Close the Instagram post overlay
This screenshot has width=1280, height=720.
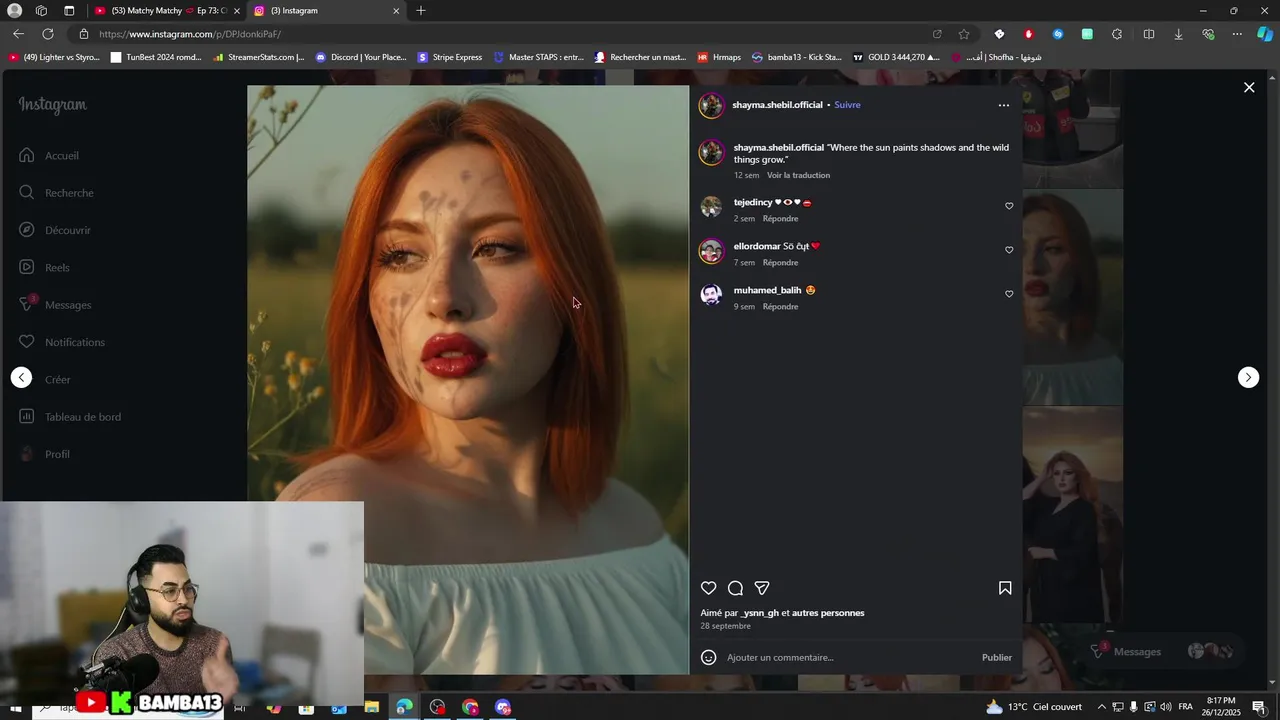click(1249, 88)
